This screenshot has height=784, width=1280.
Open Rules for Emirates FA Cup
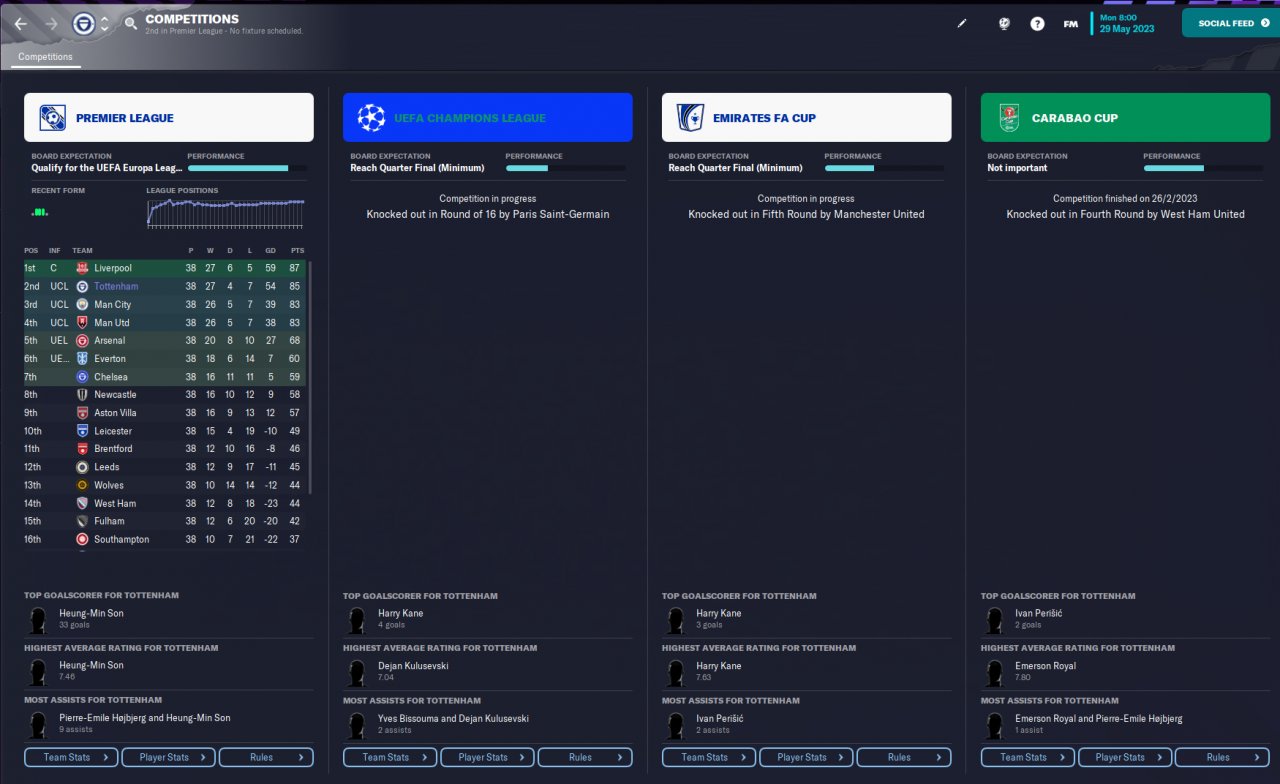(904, 757)
